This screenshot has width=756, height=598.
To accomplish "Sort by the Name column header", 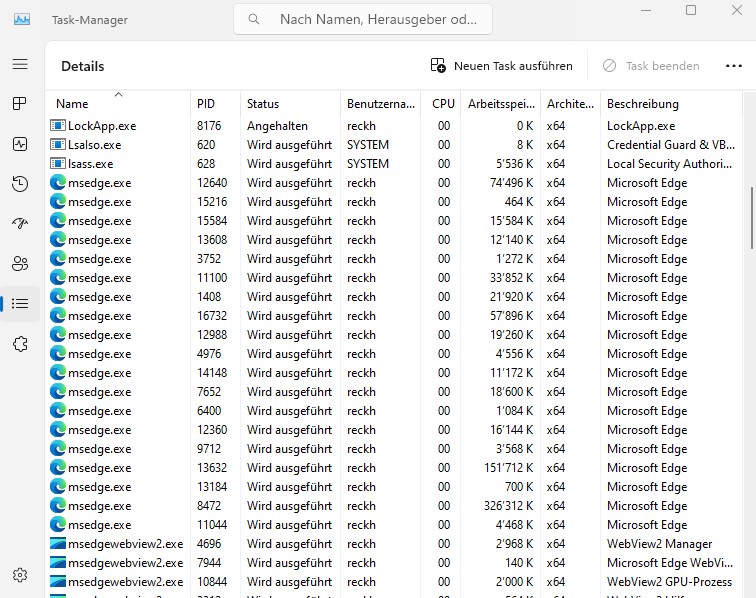I will pos(118,104).
